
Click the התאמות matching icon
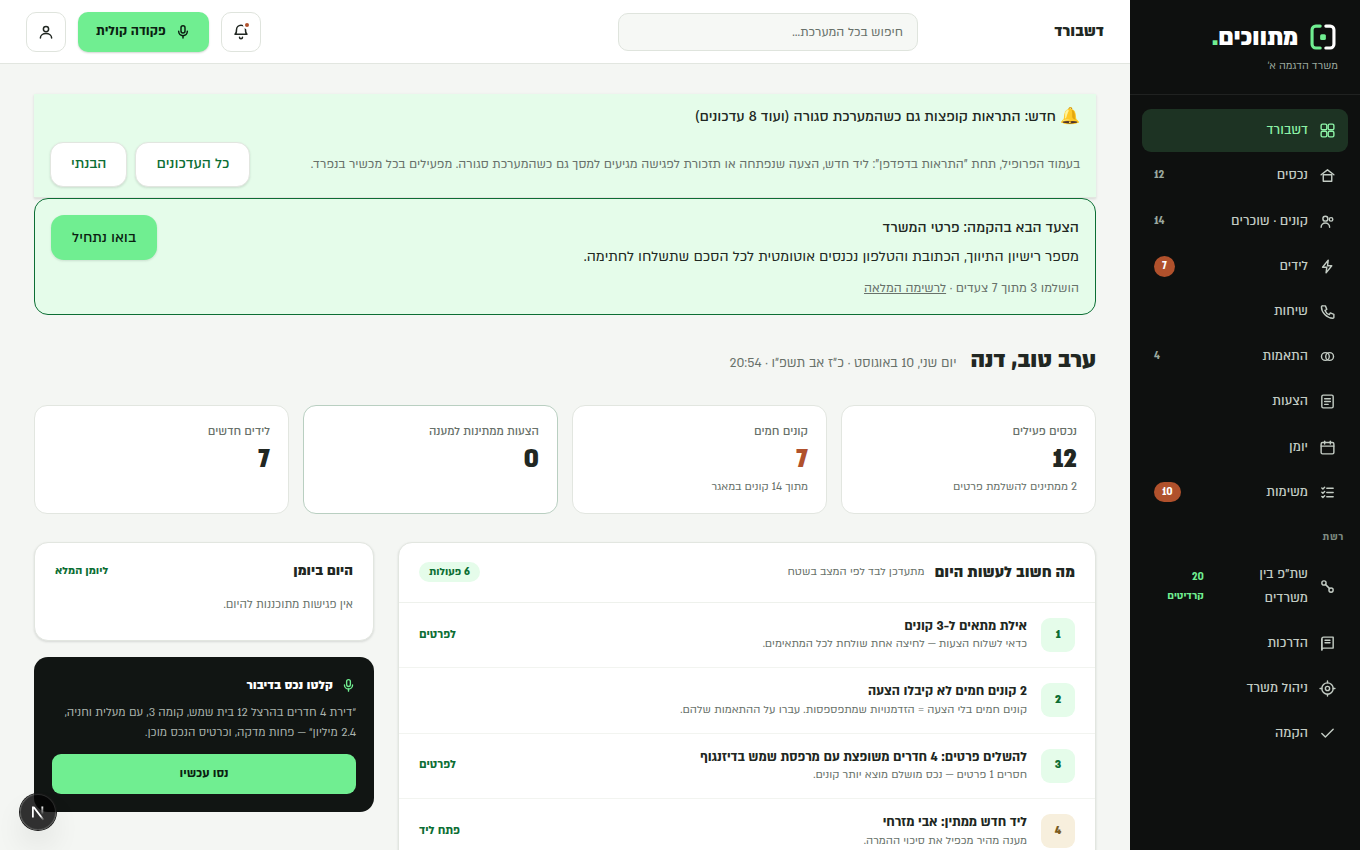[1327, 356]
